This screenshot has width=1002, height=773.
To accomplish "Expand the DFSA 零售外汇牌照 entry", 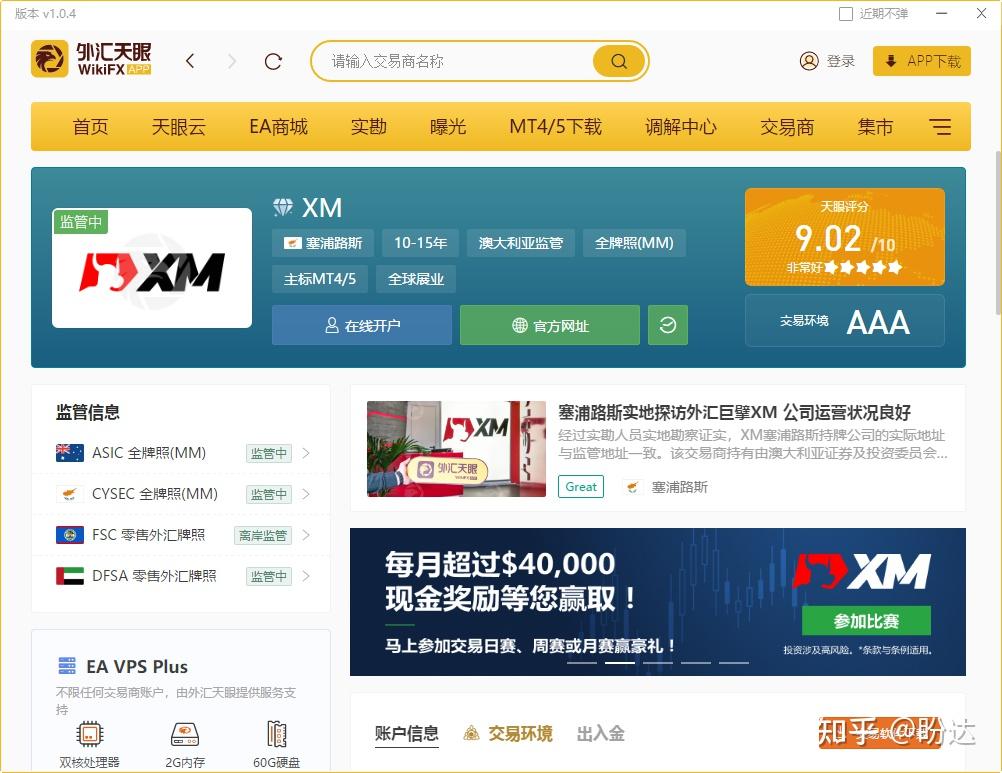I will (306, 576).
